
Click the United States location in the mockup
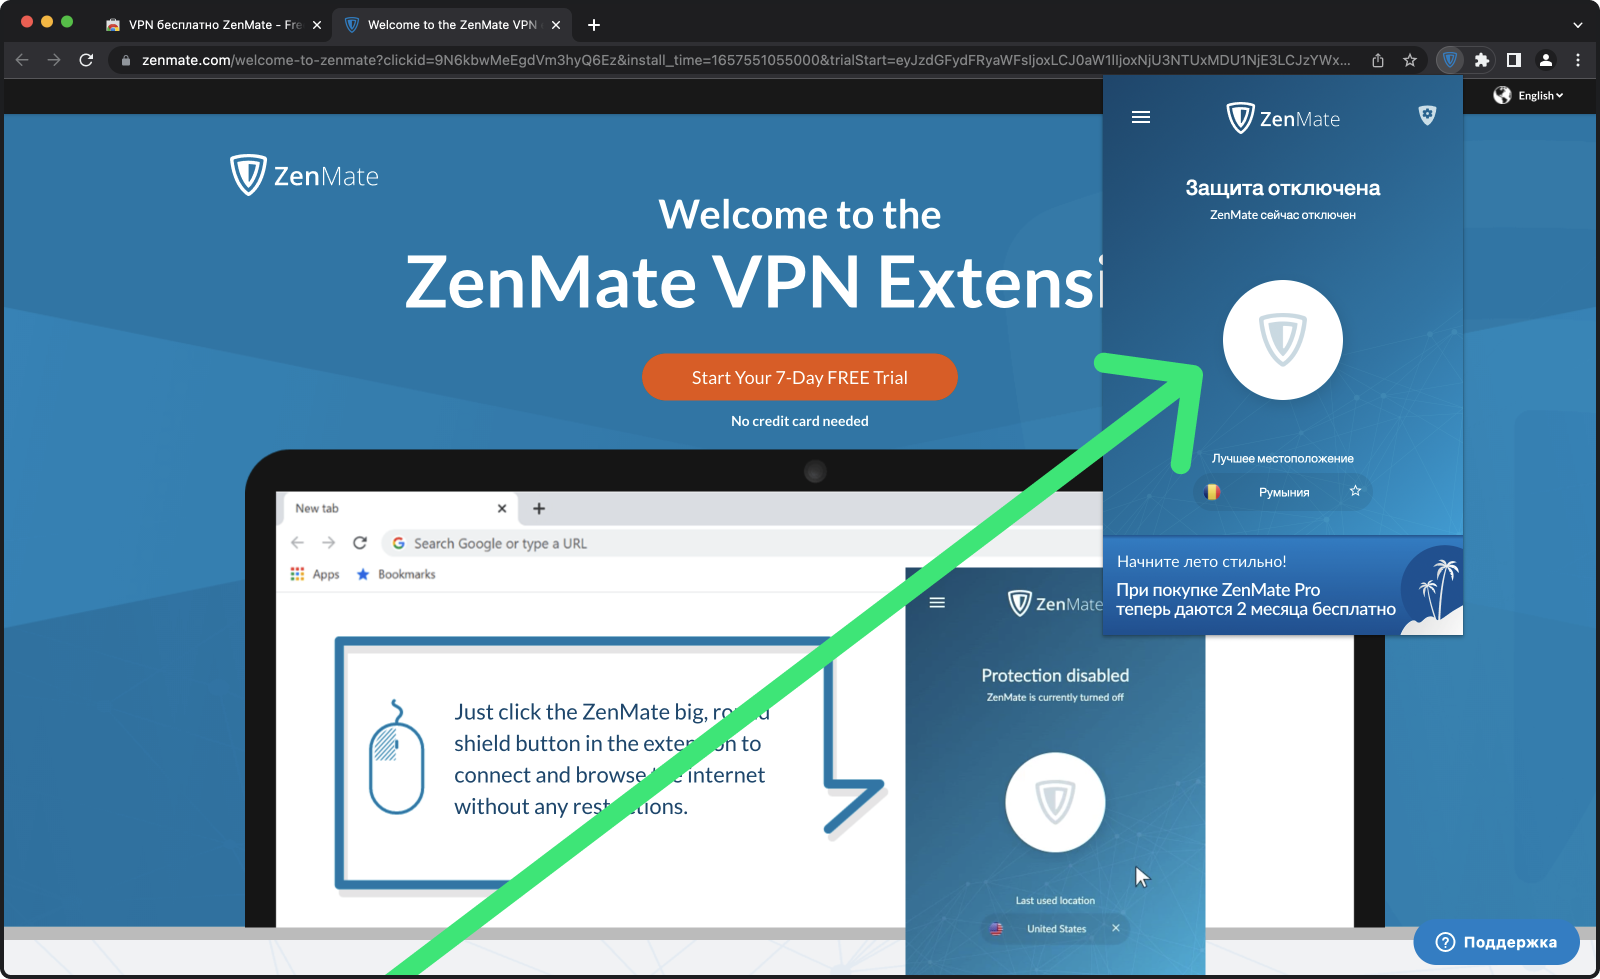(x=1056, y=929)
